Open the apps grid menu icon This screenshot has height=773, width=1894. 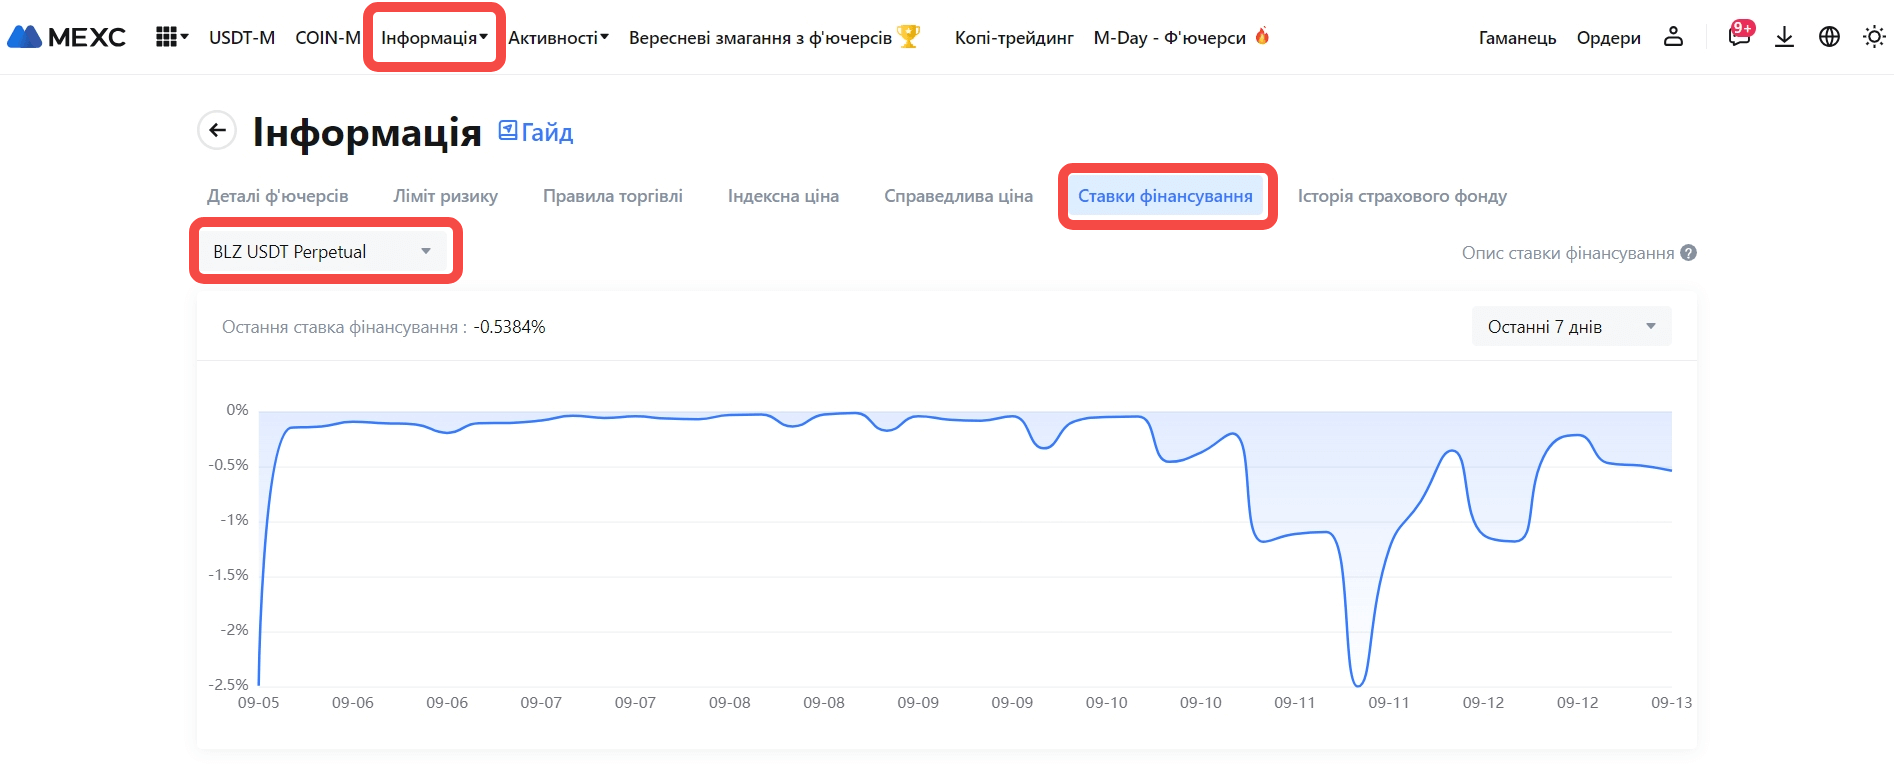click(170, 37)
